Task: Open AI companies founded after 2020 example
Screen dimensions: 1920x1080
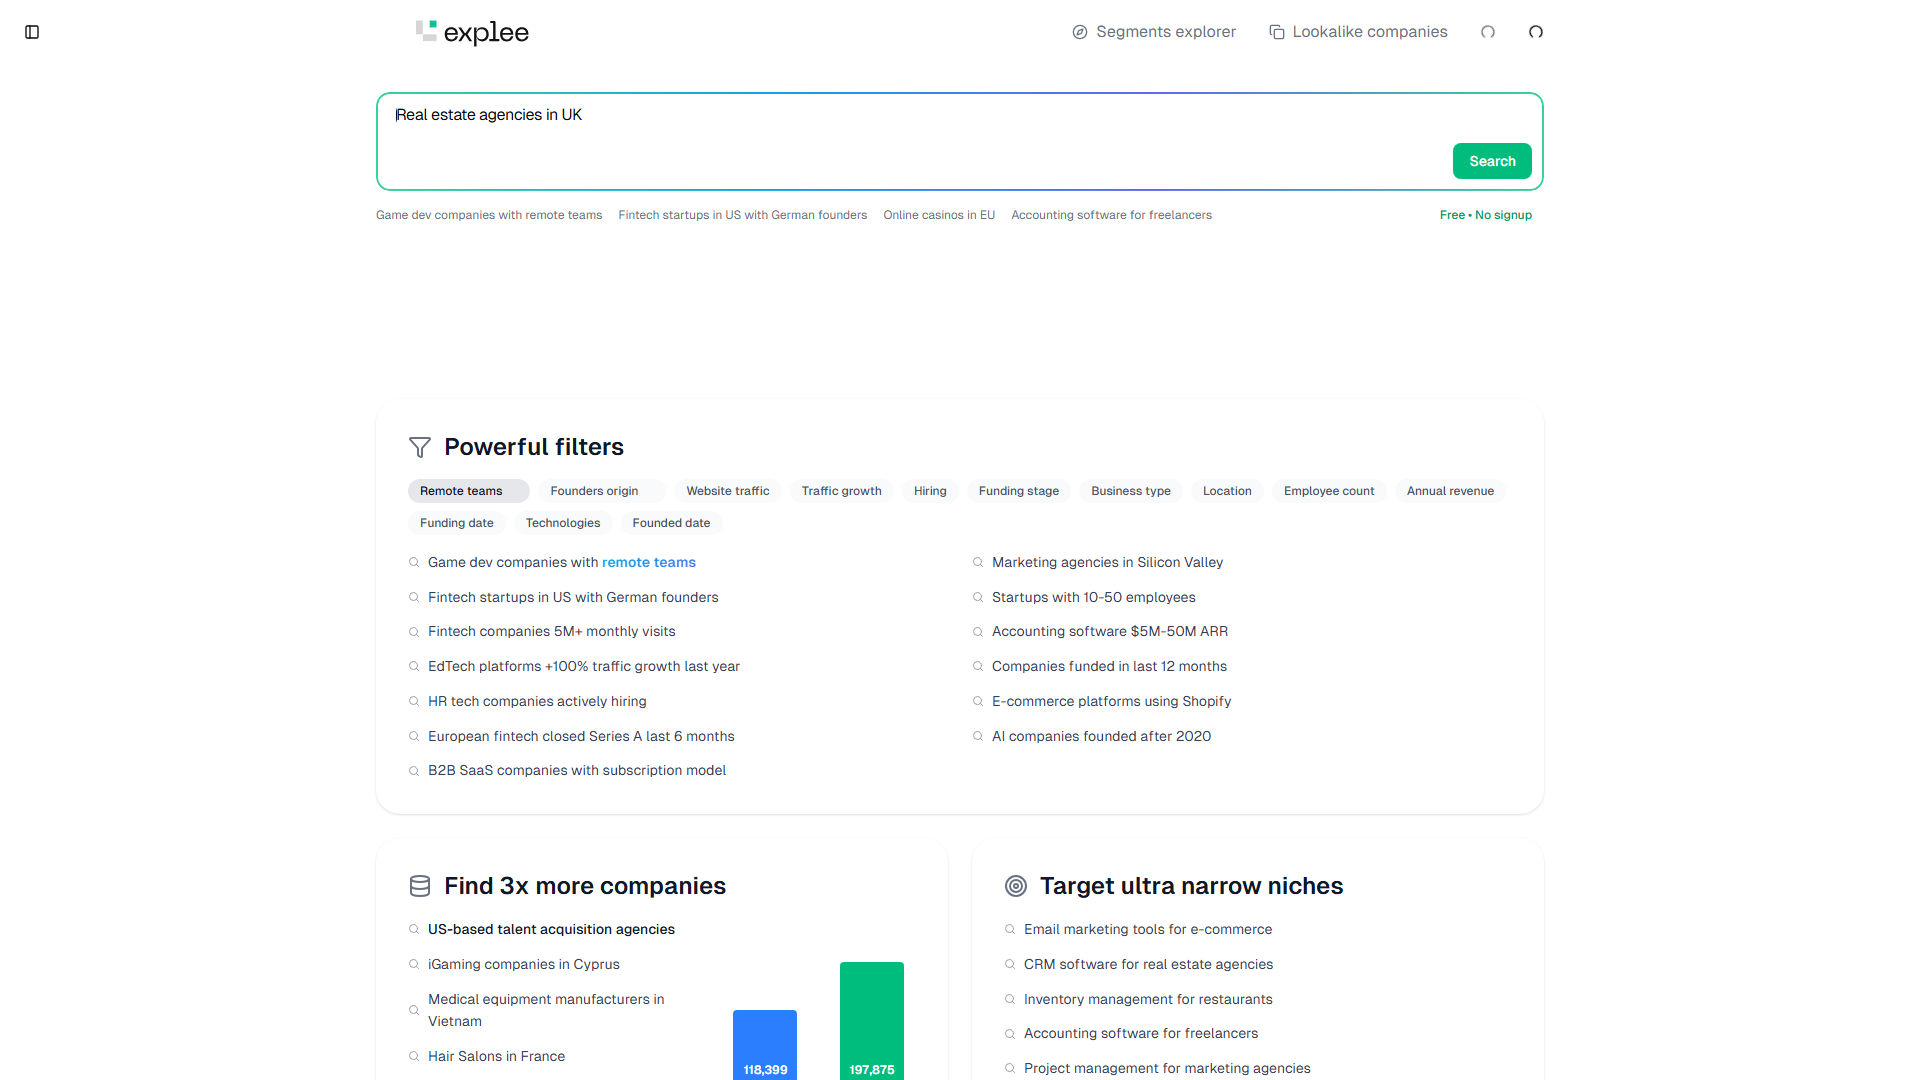Action: [1101, 736]
